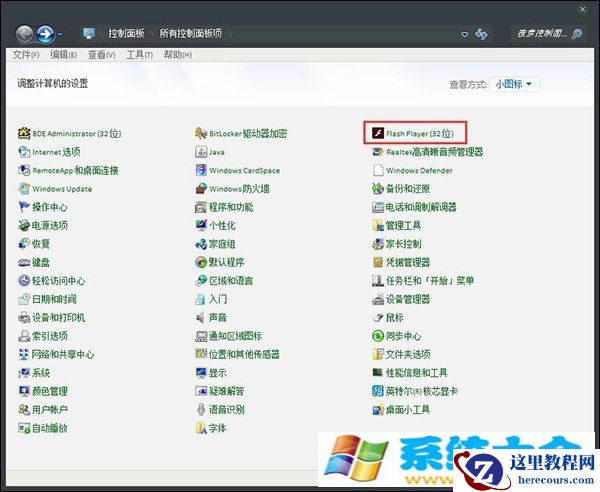Click the 搜索控制面板 search field
The image size is (600, 492).
tap(549, 34)
